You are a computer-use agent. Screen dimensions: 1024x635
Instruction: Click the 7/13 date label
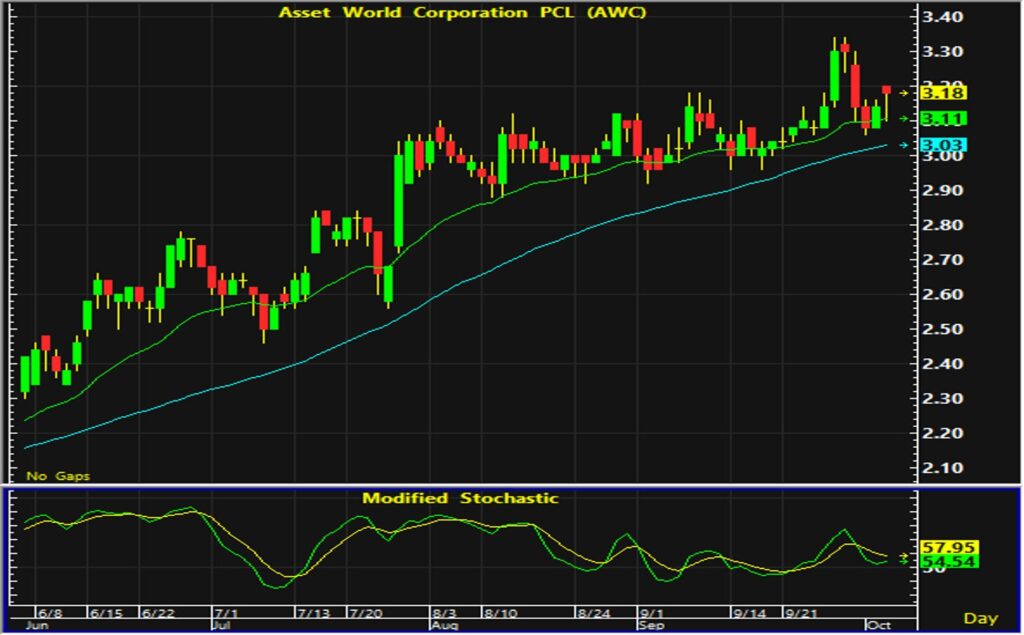pyautogui.click(x=313, y=613)
